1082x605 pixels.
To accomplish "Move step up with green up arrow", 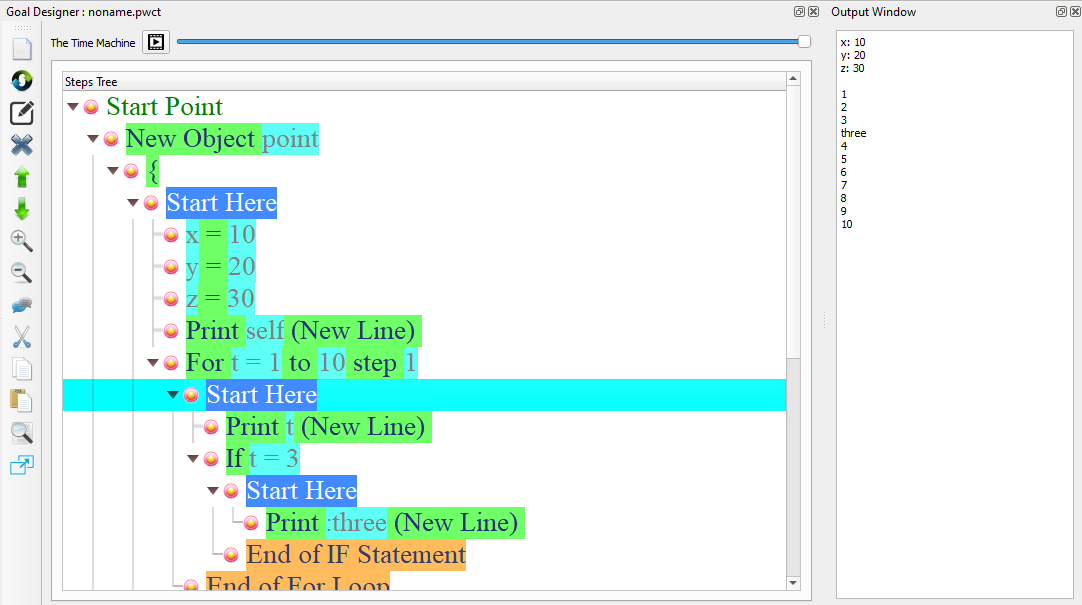I will 21,177.
